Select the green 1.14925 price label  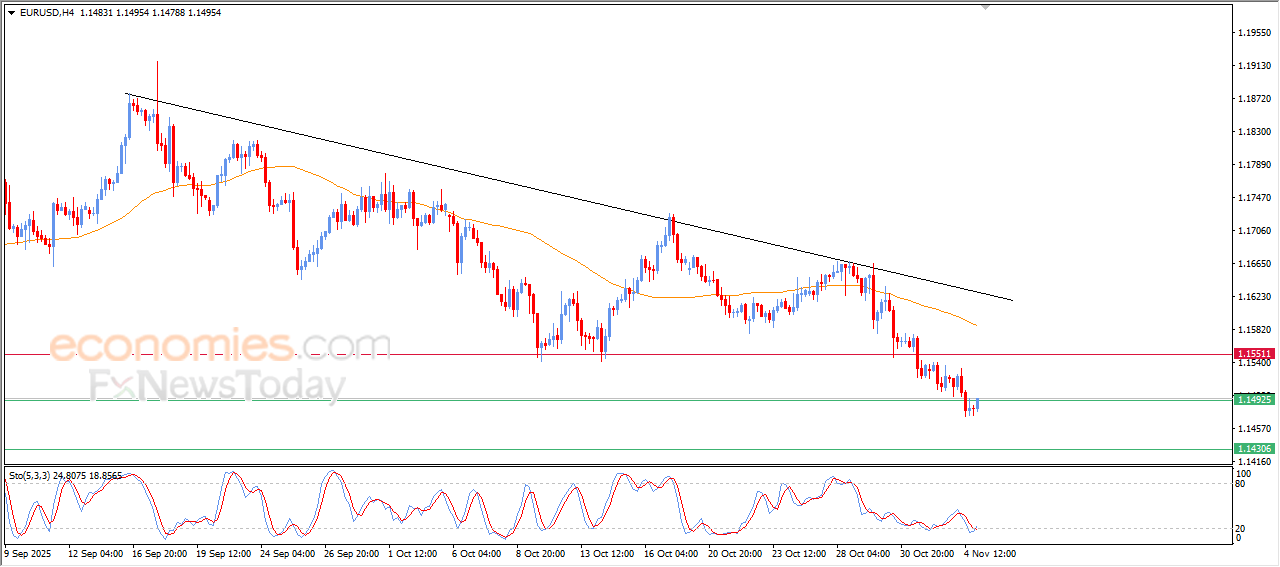[x=1254, y=400]
